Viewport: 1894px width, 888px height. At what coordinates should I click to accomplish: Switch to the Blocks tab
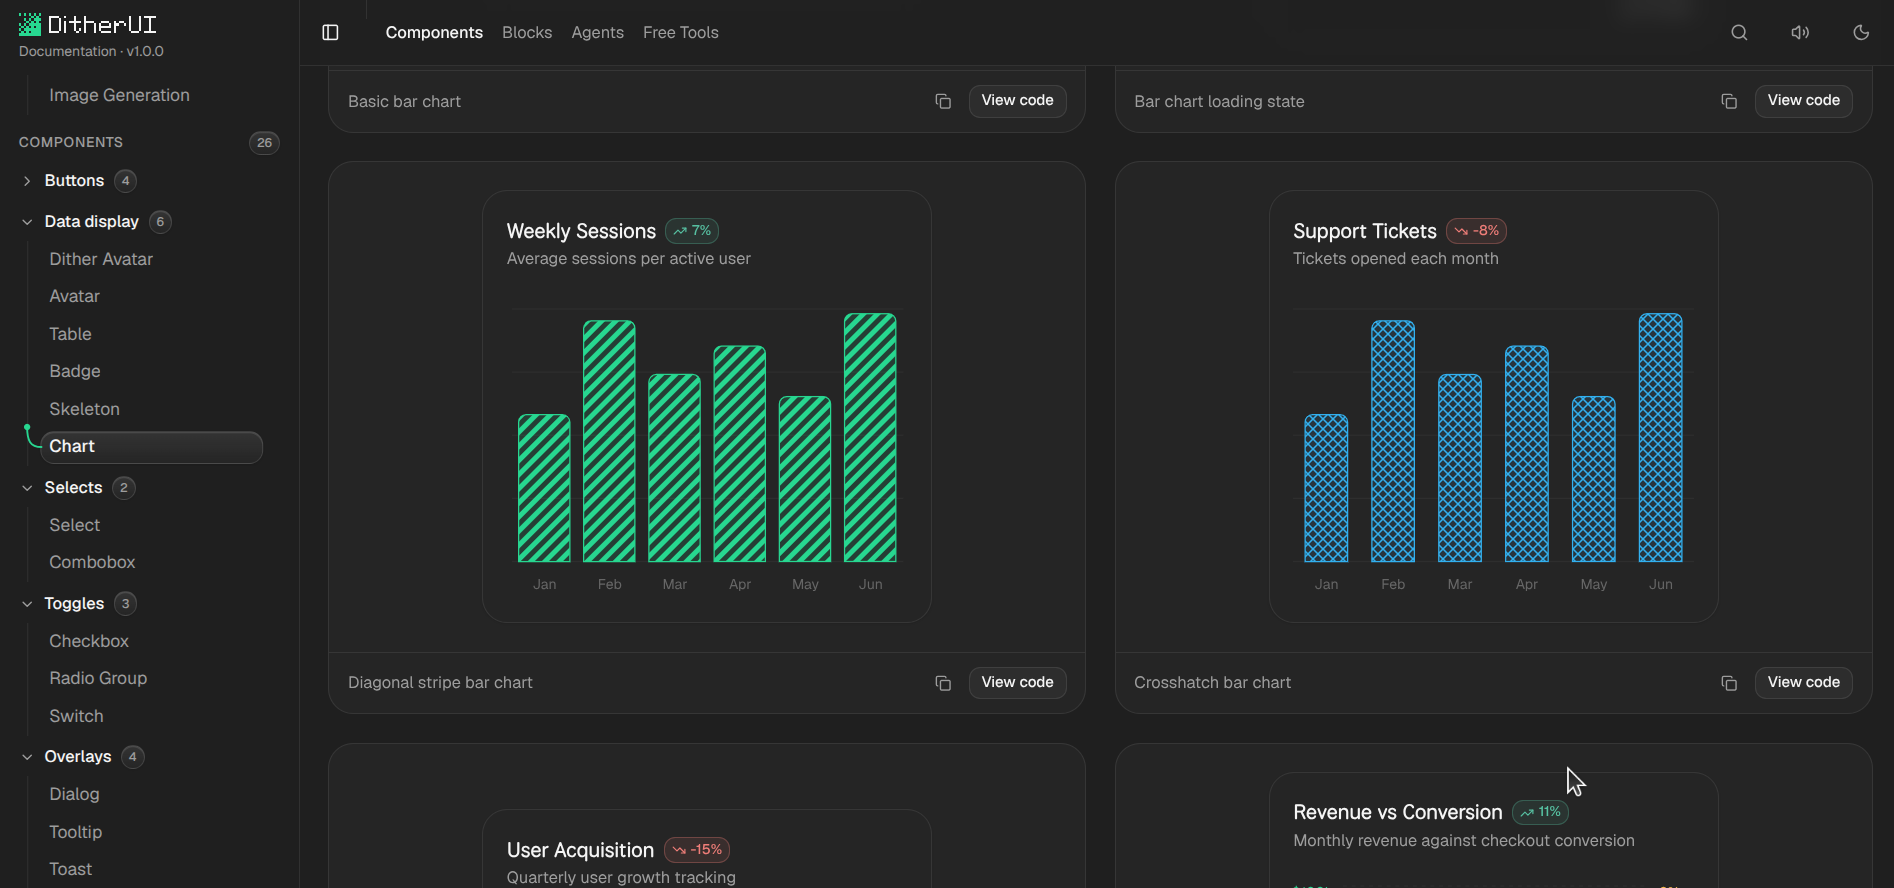[x=527, y=33]
